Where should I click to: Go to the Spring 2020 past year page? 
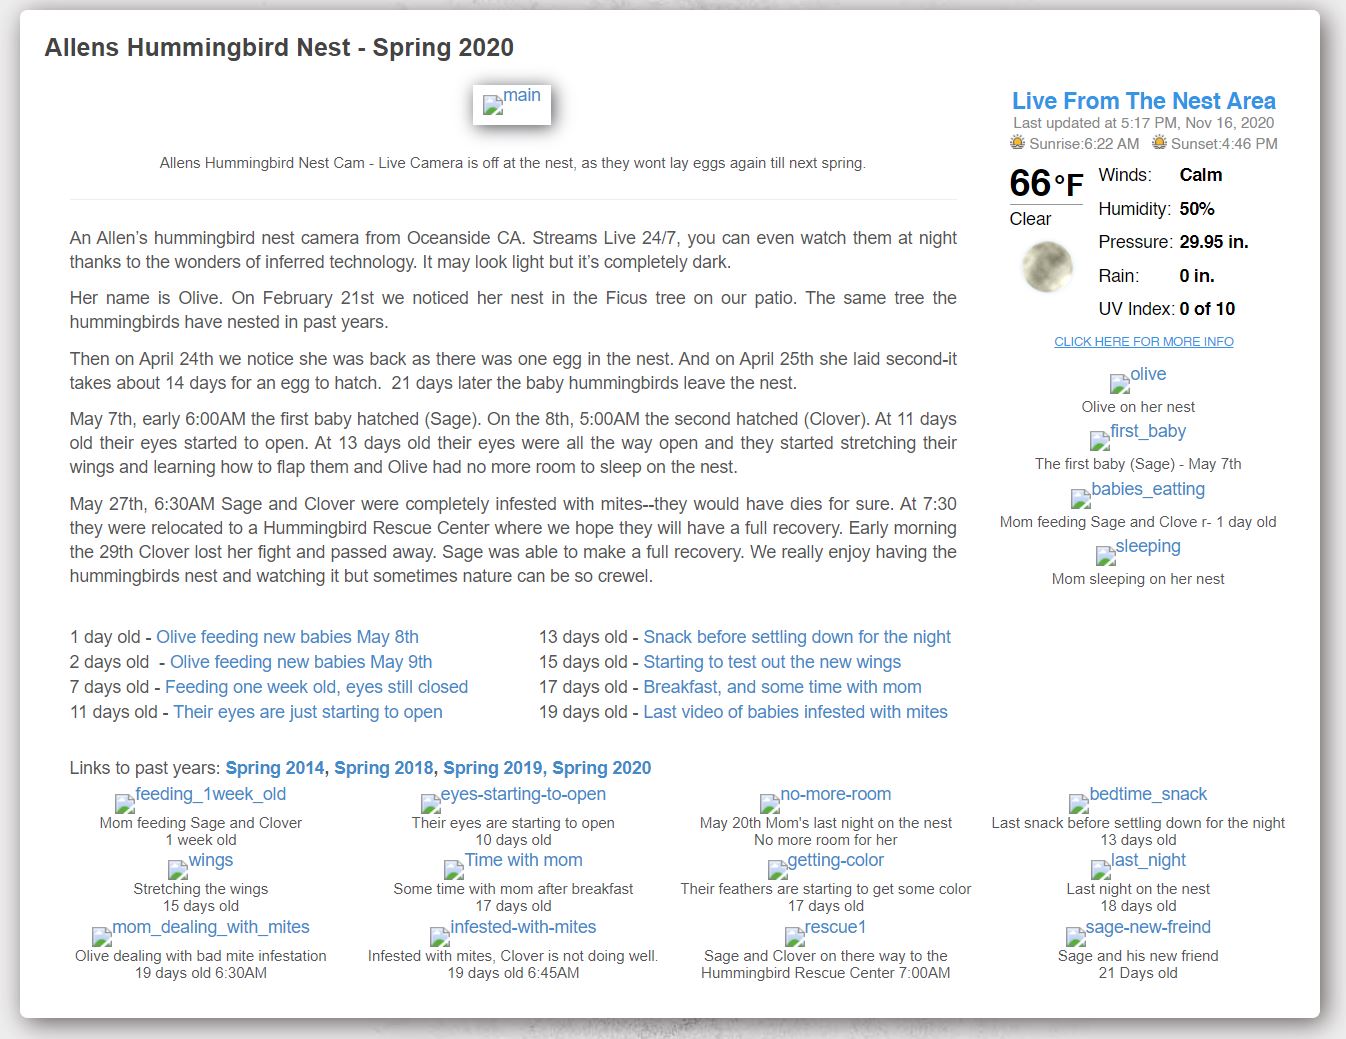[x=601, y=768]
